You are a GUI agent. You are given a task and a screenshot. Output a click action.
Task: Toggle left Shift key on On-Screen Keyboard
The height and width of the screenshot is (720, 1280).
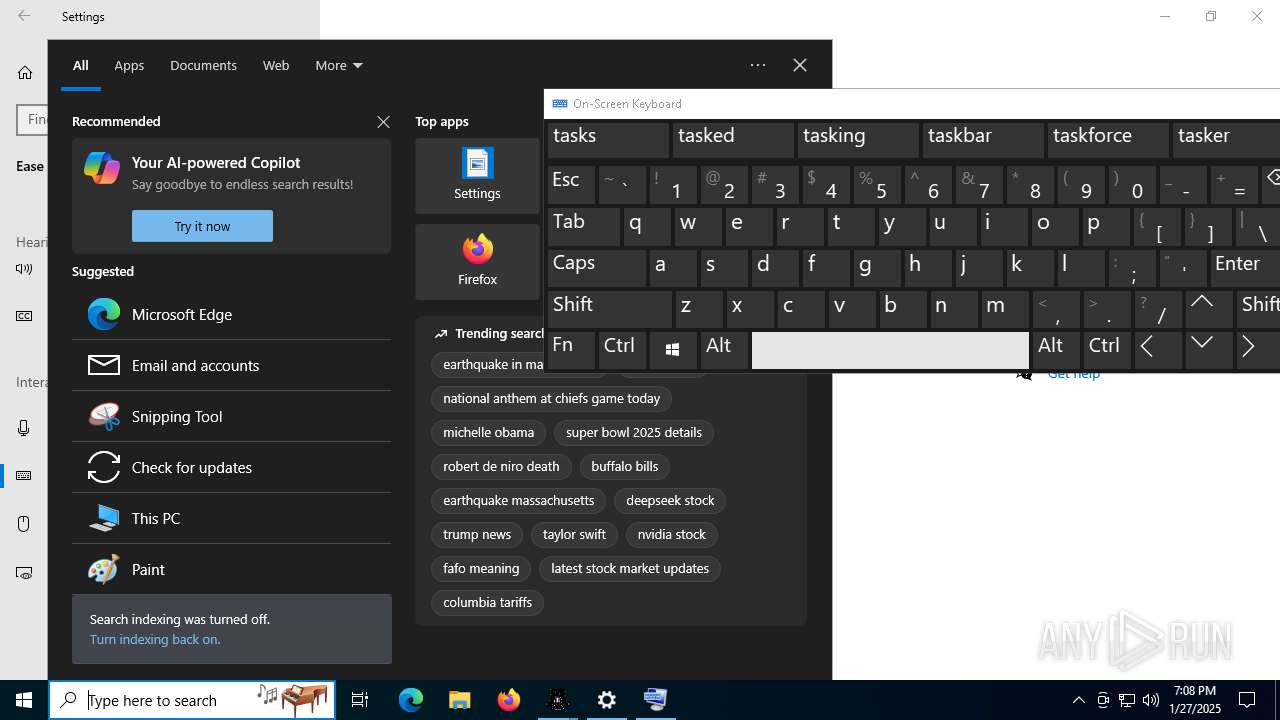tap(609, 309)
